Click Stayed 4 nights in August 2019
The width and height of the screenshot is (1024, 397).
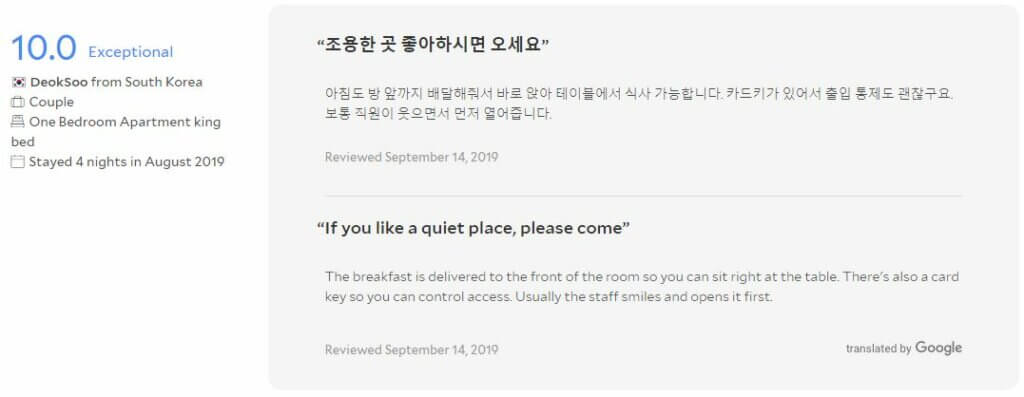click(x=127, y=162)
